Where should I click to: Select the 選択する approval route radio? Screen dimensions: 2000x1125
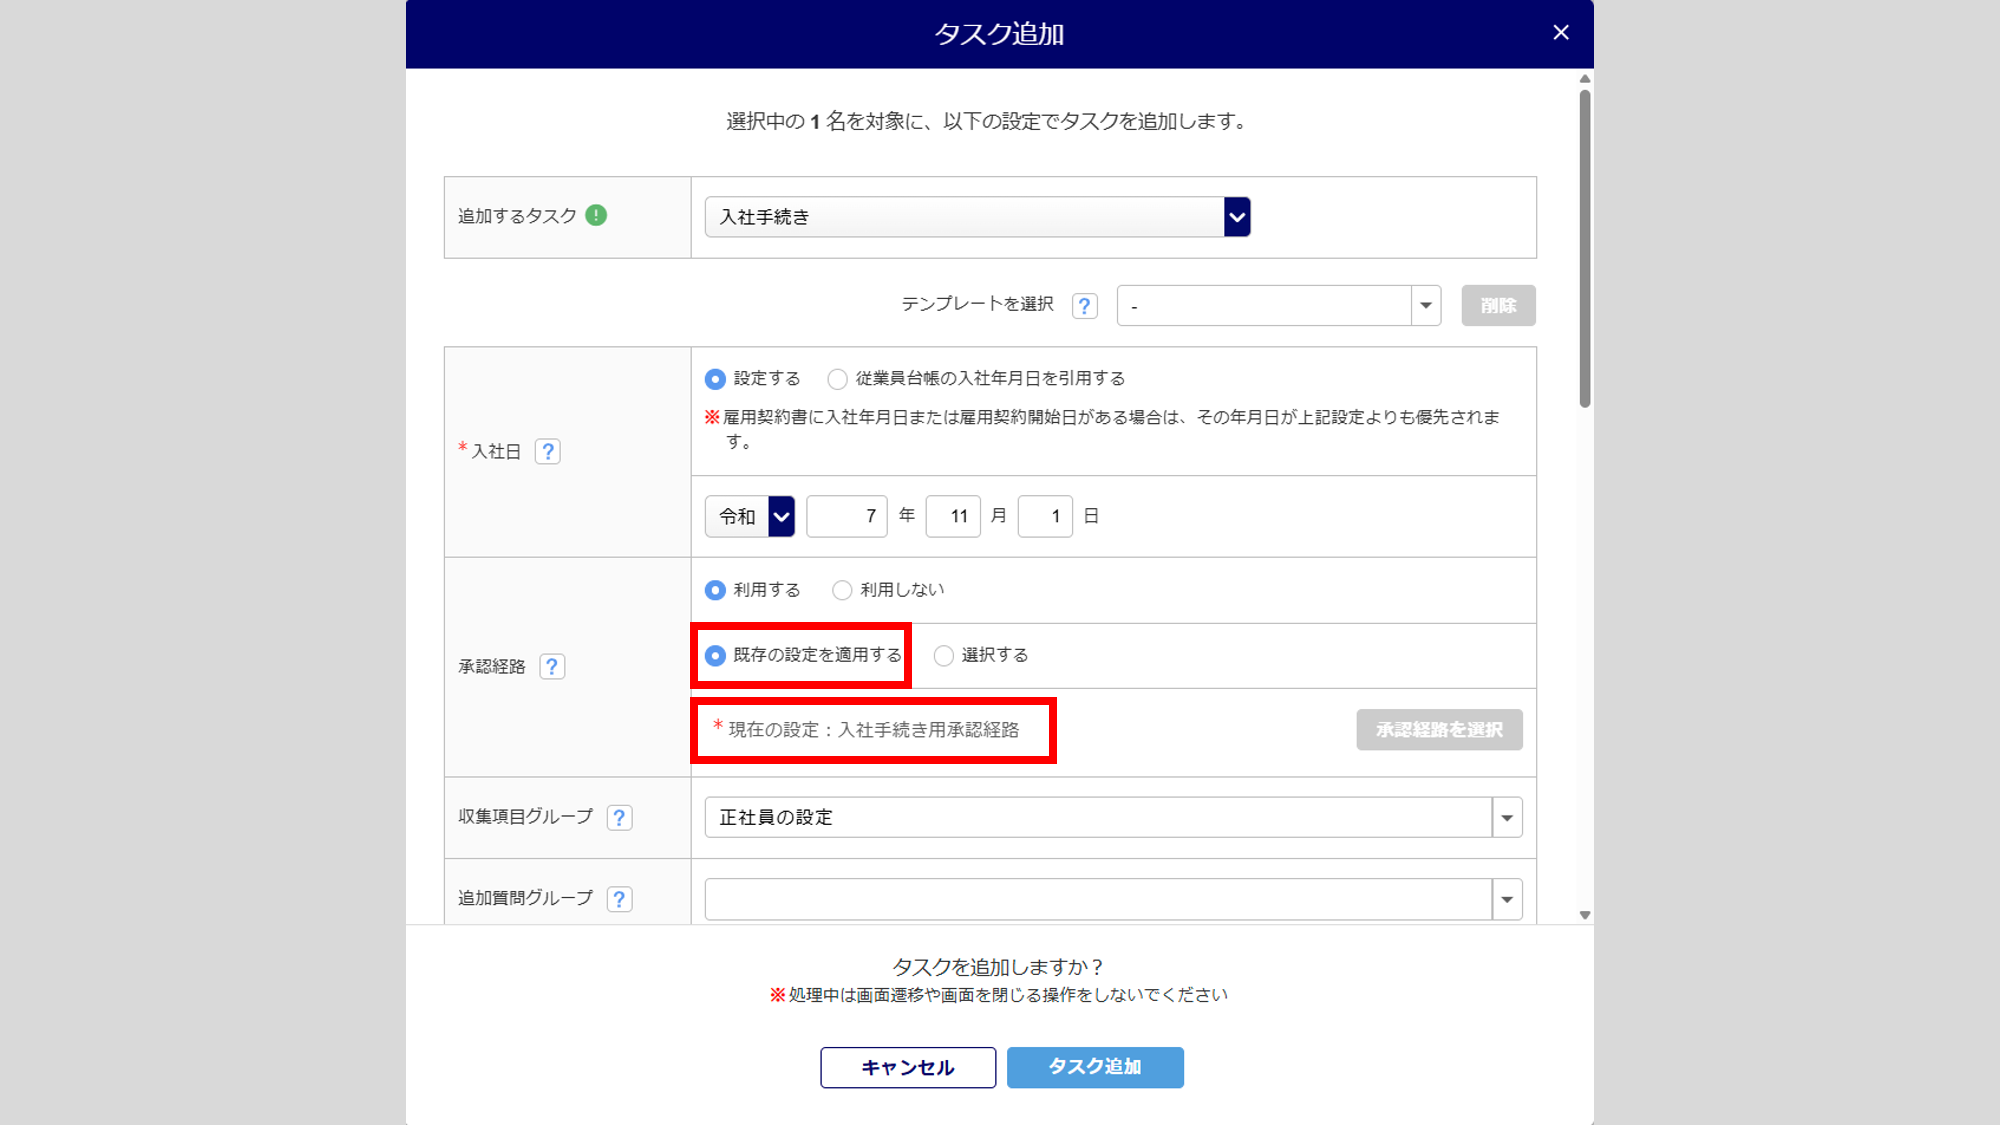[943, 656]
